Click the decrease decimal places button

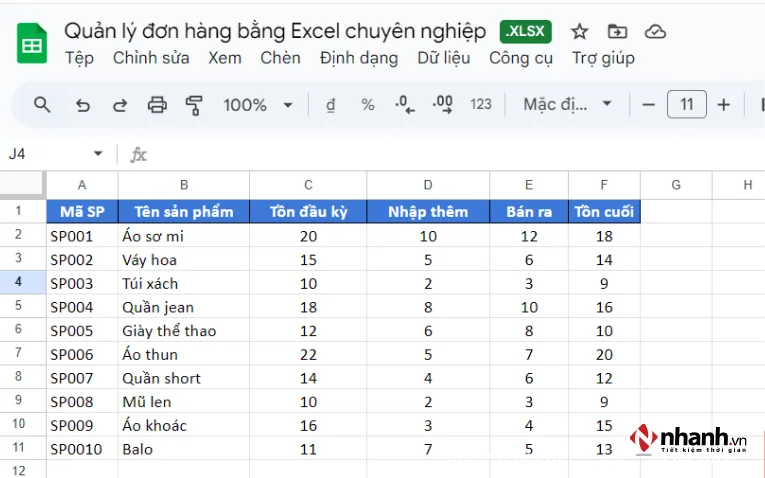point(405,105)
